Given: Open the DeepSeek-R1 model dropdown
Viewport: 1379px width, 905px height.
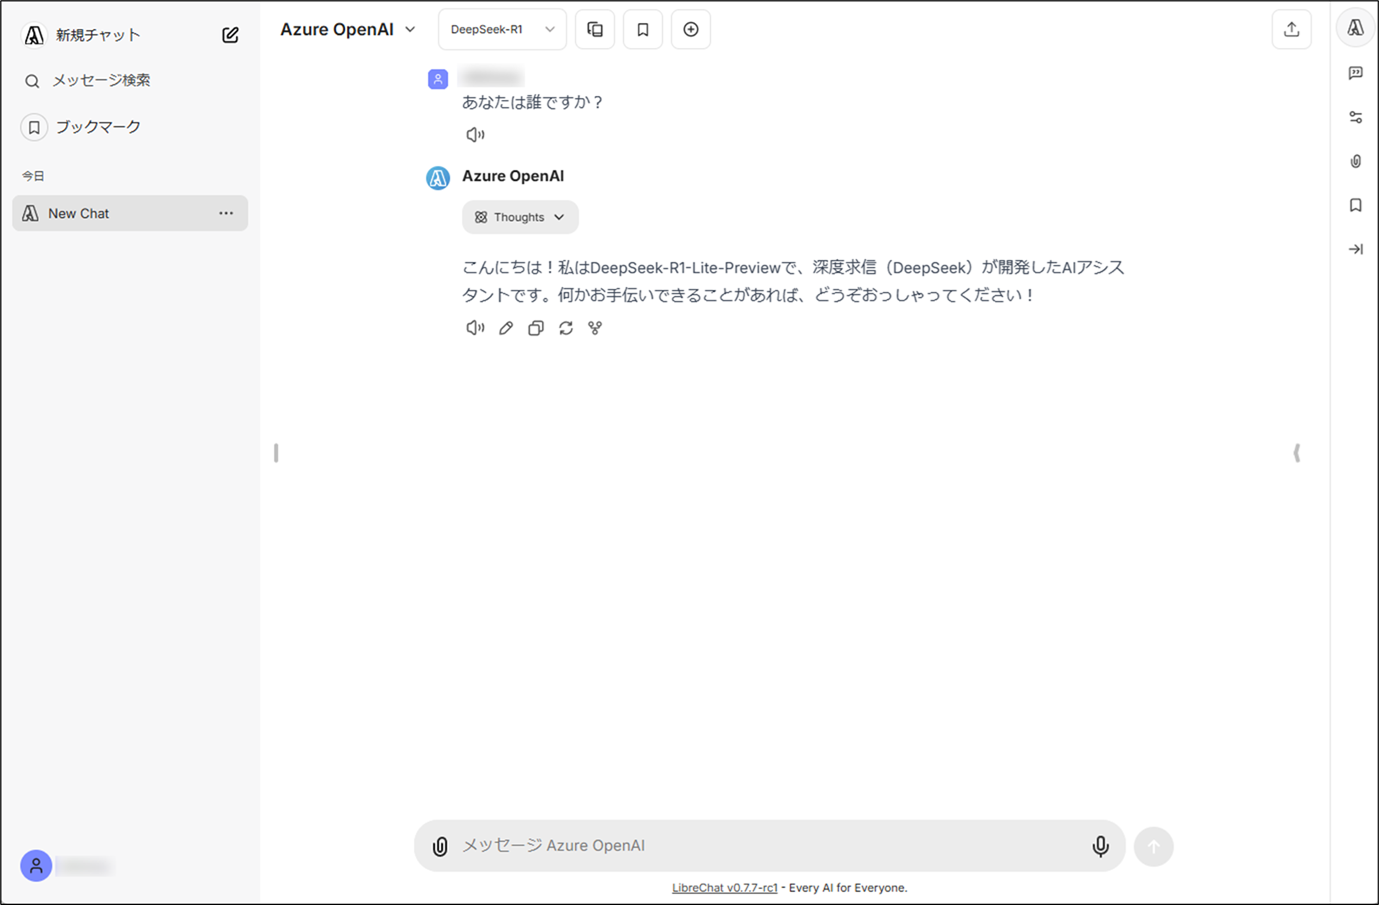Looking at the screenshot, I should (502, 29).
